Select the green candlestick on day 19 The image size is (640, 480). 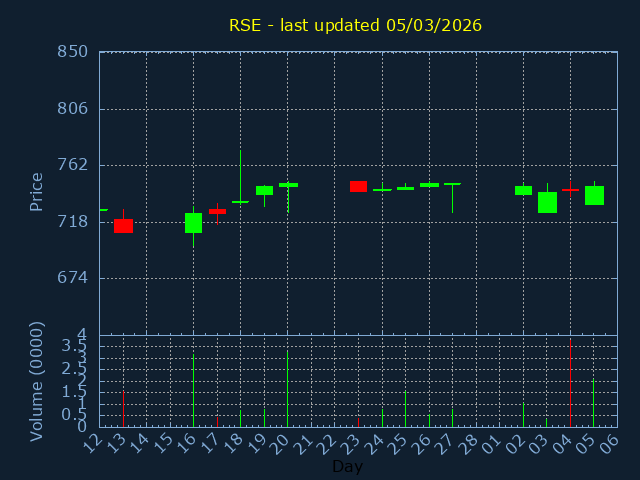tap(264, 190)
